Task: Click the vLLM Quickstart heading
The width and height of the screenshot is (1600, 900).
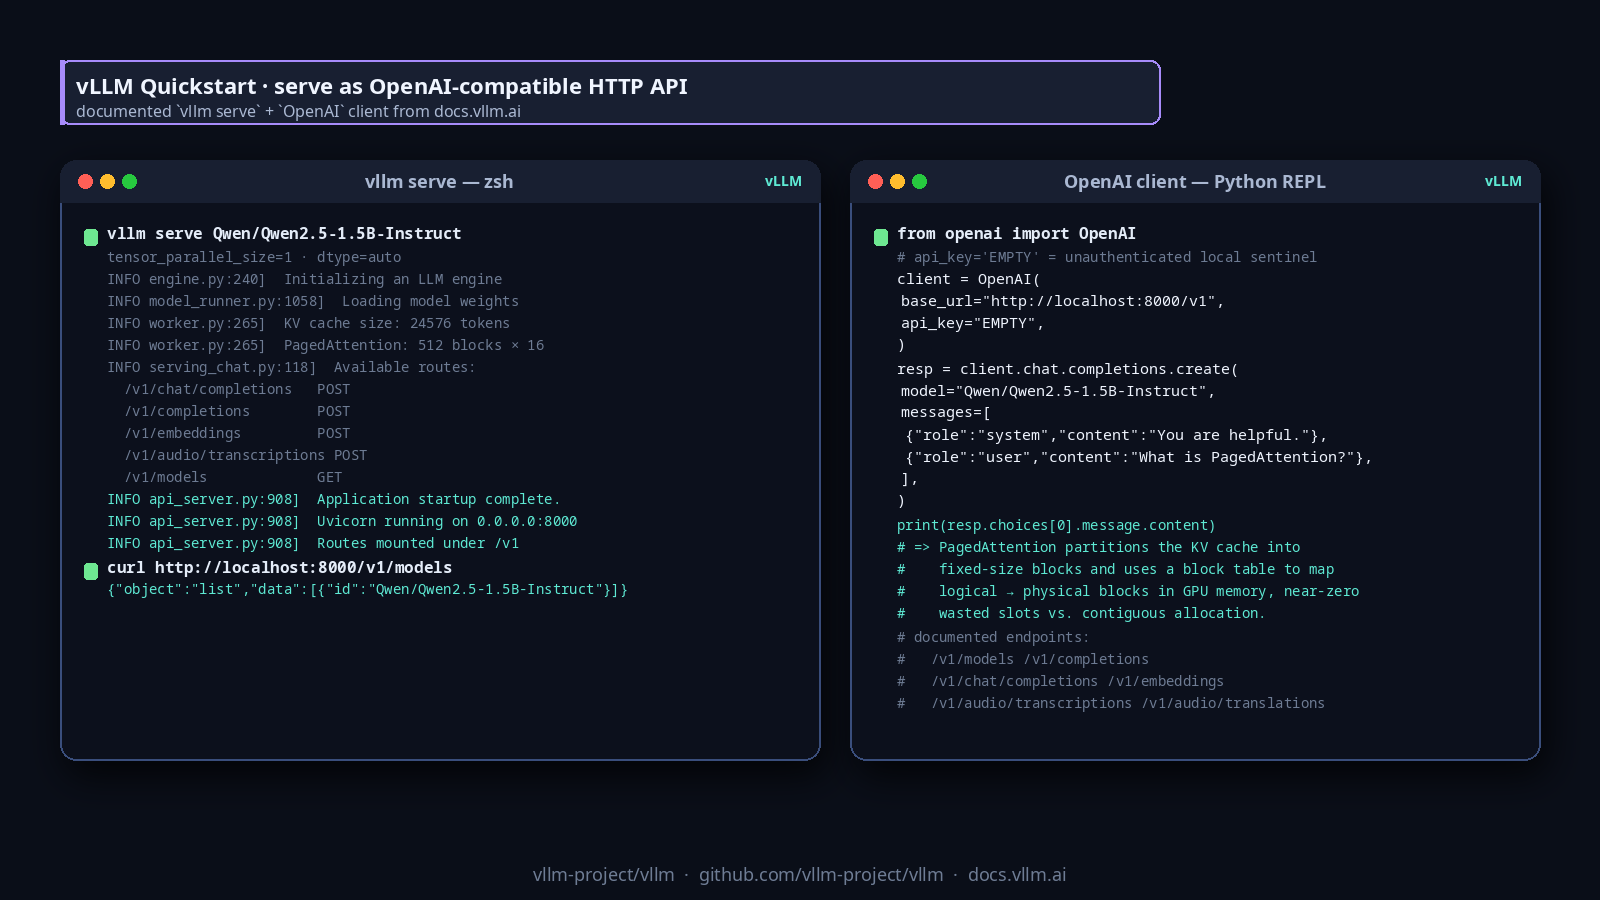Action: [381, 86]
